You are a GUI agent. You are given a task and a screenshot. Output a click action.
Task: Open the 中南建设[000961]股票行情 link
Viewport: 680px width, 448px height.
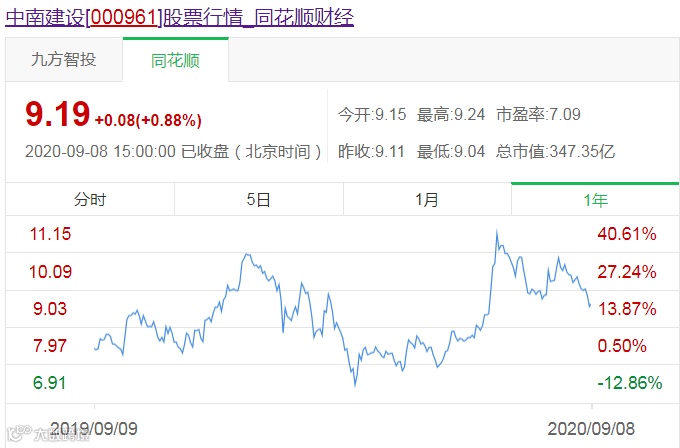click(x=180, y=18)
